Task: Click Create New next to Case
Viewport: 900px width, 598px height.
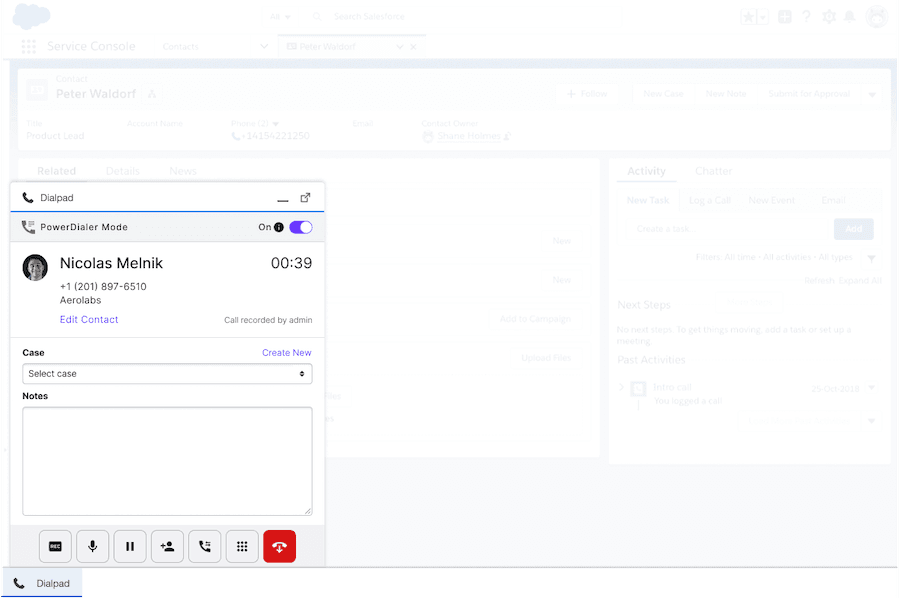Action: (x=287, y=352)
